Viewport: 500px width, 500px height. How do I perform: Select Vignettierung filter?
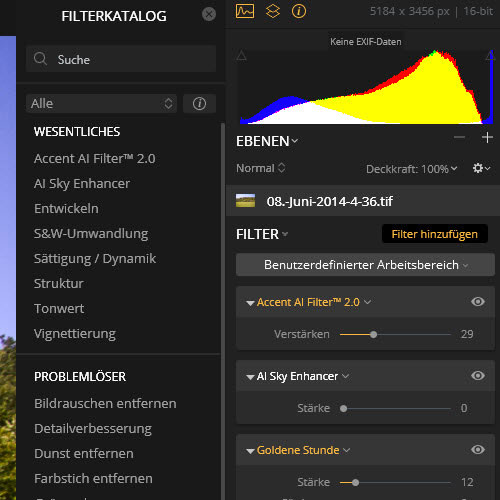(x=75, y=334)
